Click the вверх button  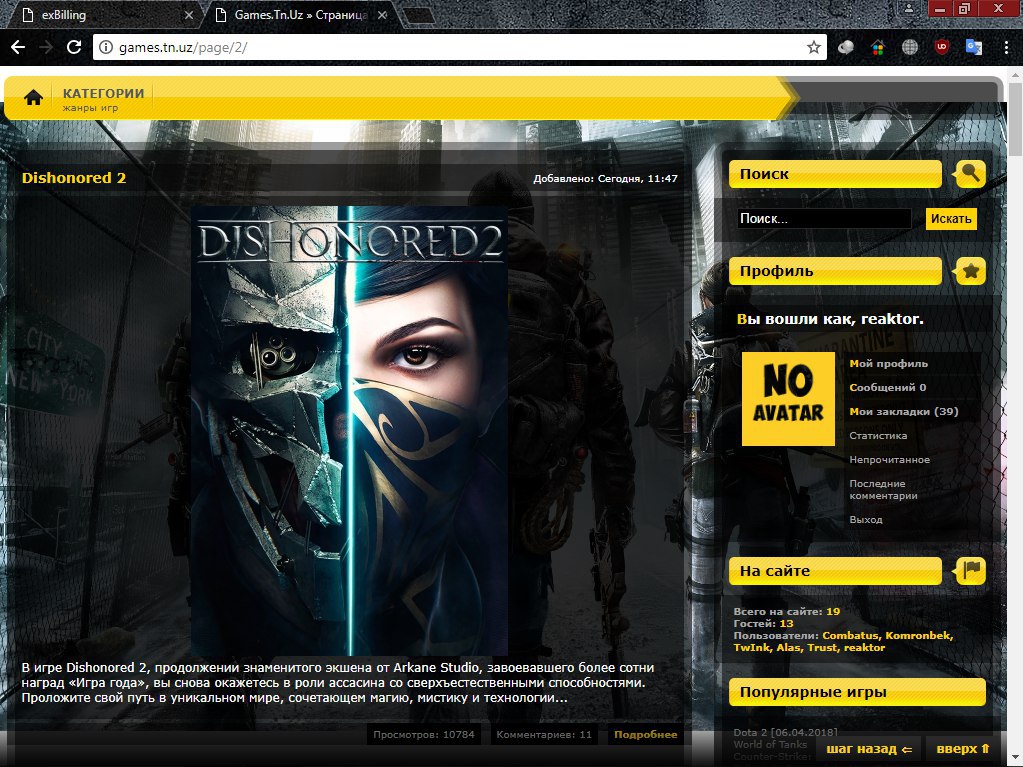[963, 749]
